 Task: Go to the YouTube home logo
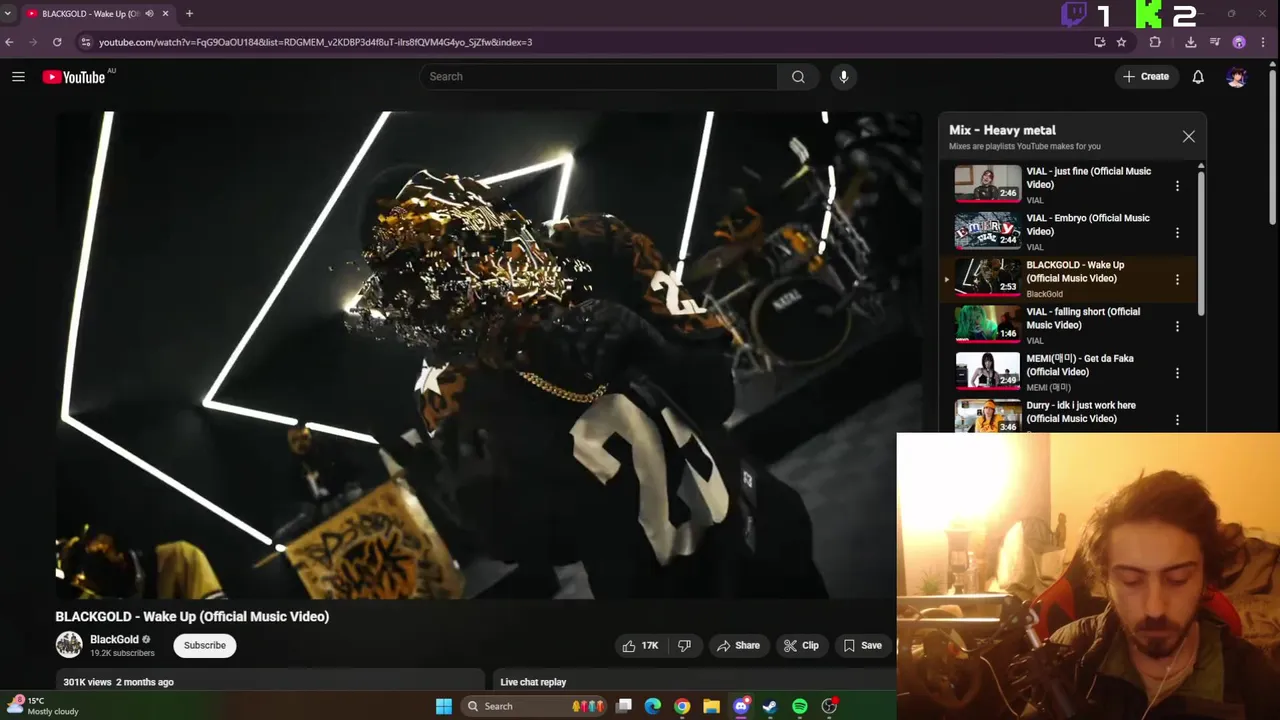point(74,77)
